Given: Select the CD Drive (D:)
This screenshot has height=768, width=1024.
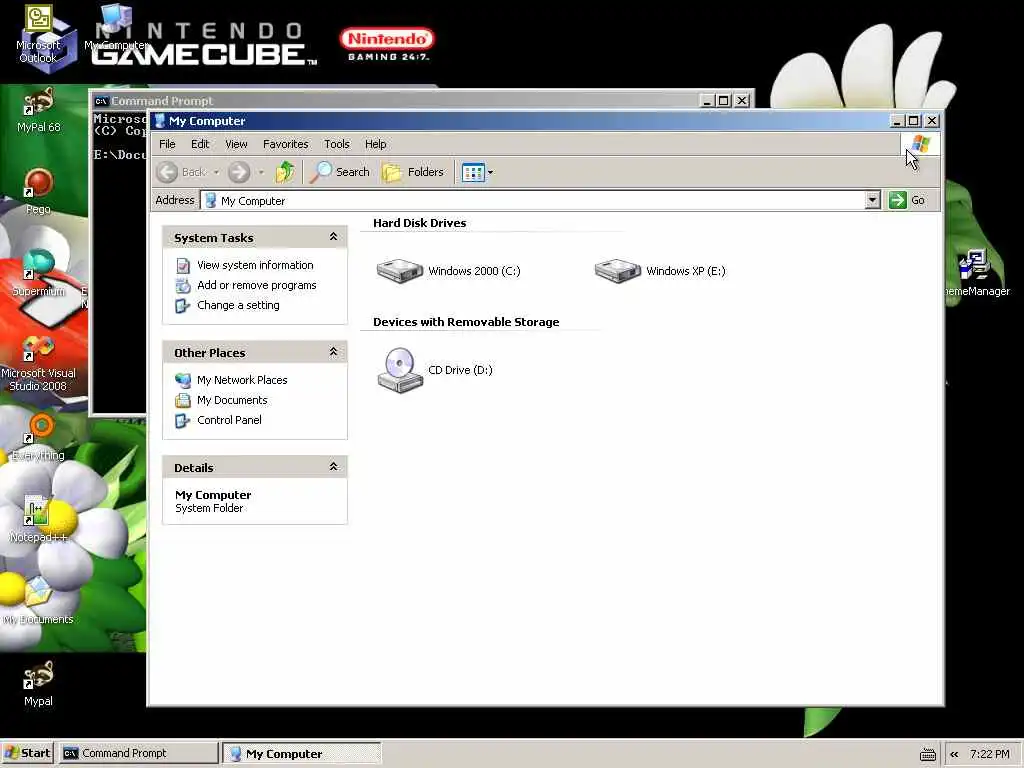Looking at the screenshot, I should 435,370.
